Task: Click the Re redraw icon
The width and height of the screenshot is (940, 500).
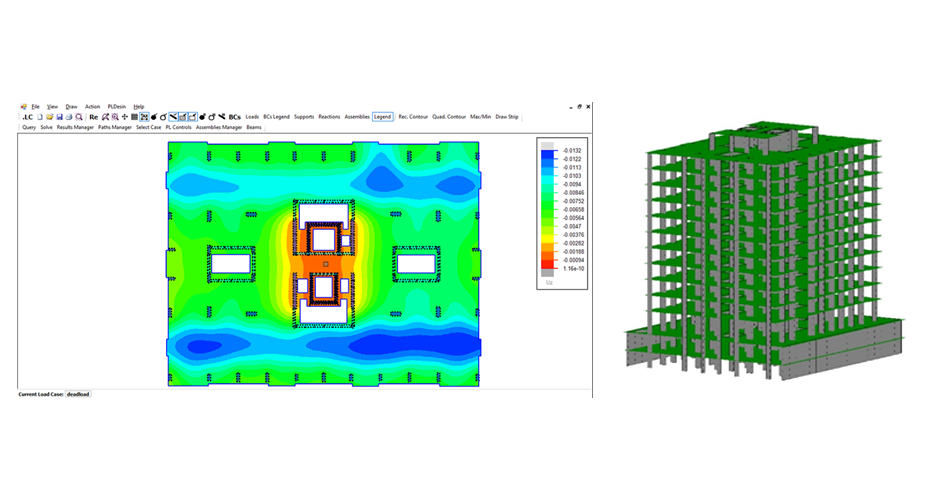Action: coord(93,117)
